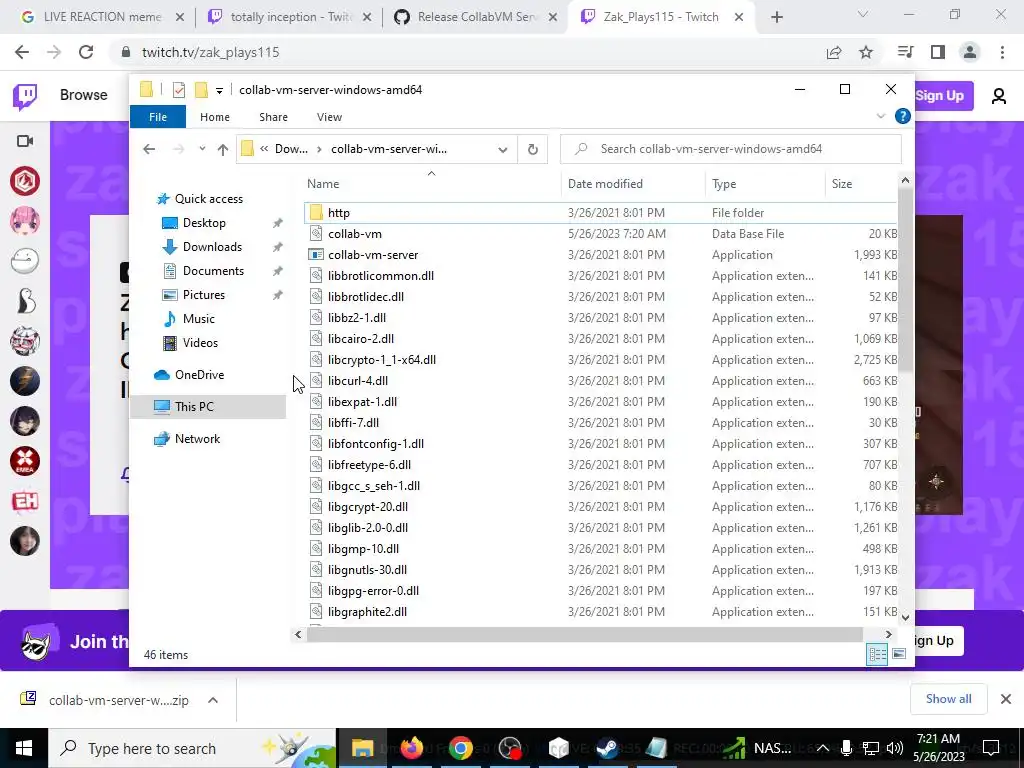The height and width of the screenshot is (768, 1024).
Task: Open the Home ribbon tab
Action: 215,117
